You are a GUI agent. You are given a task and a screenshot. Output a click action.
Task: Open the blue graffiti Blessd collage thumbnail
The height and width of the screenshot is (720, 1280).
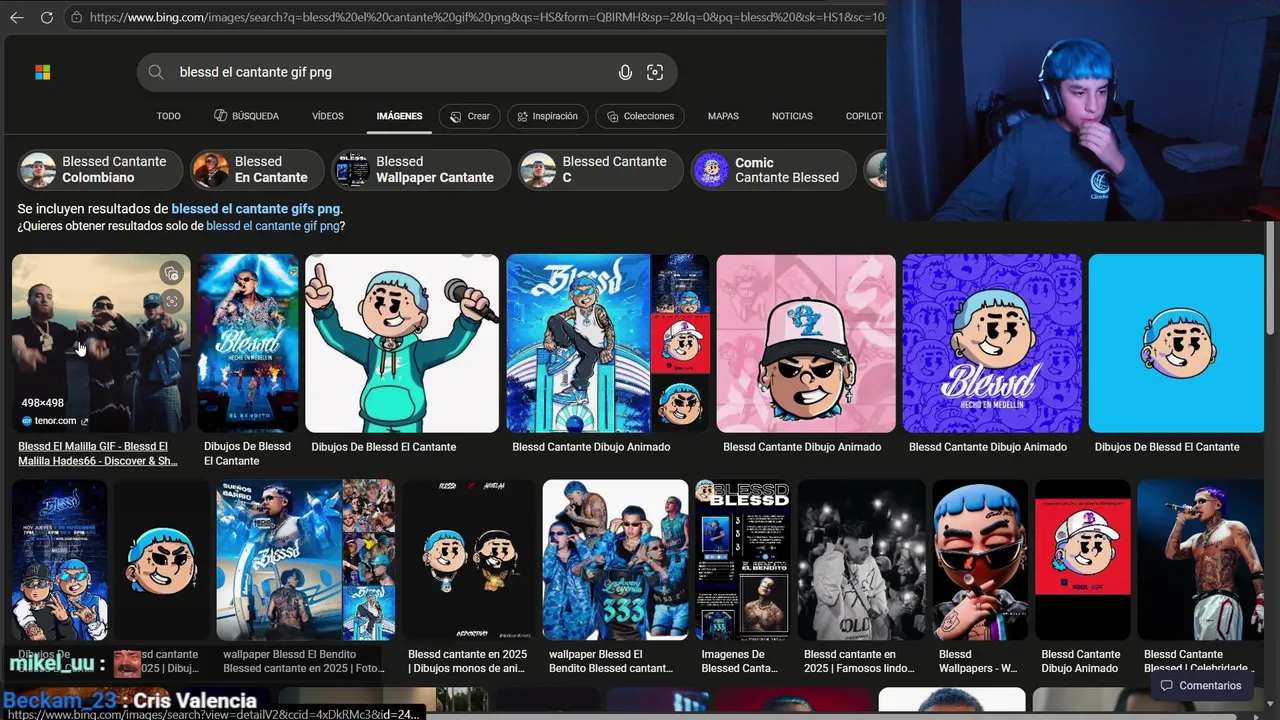608,343
